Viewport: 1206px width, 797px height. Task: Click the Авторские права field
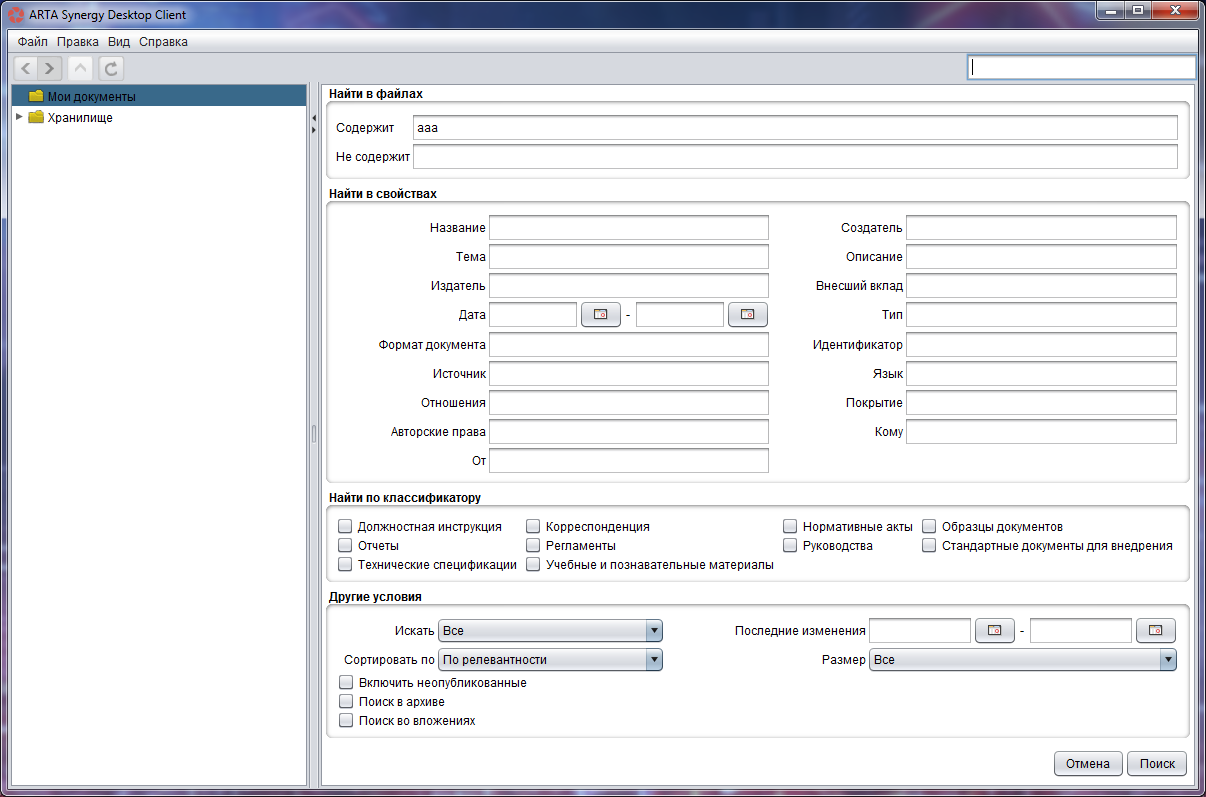pos(629,431)
